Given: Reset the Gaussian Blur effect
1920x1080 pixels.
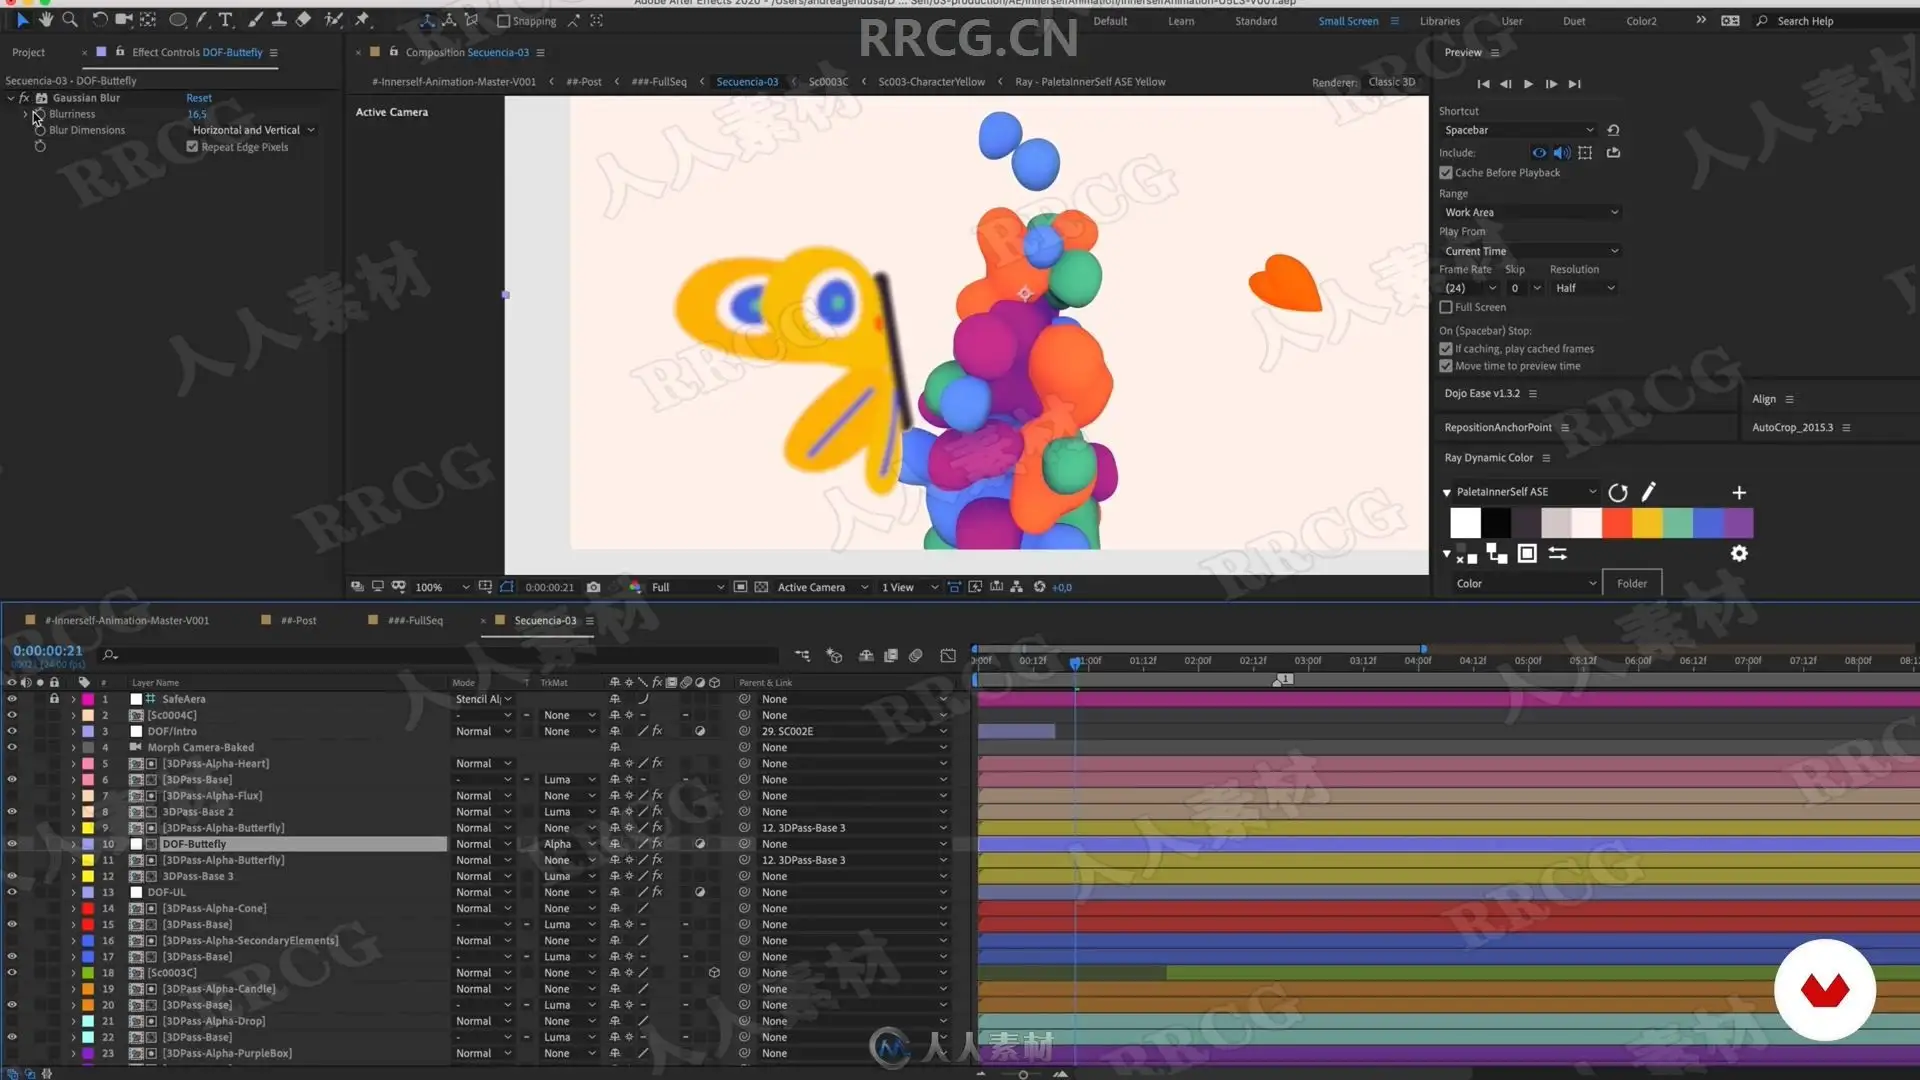Looking at the screenshot, I should point(199,98).
